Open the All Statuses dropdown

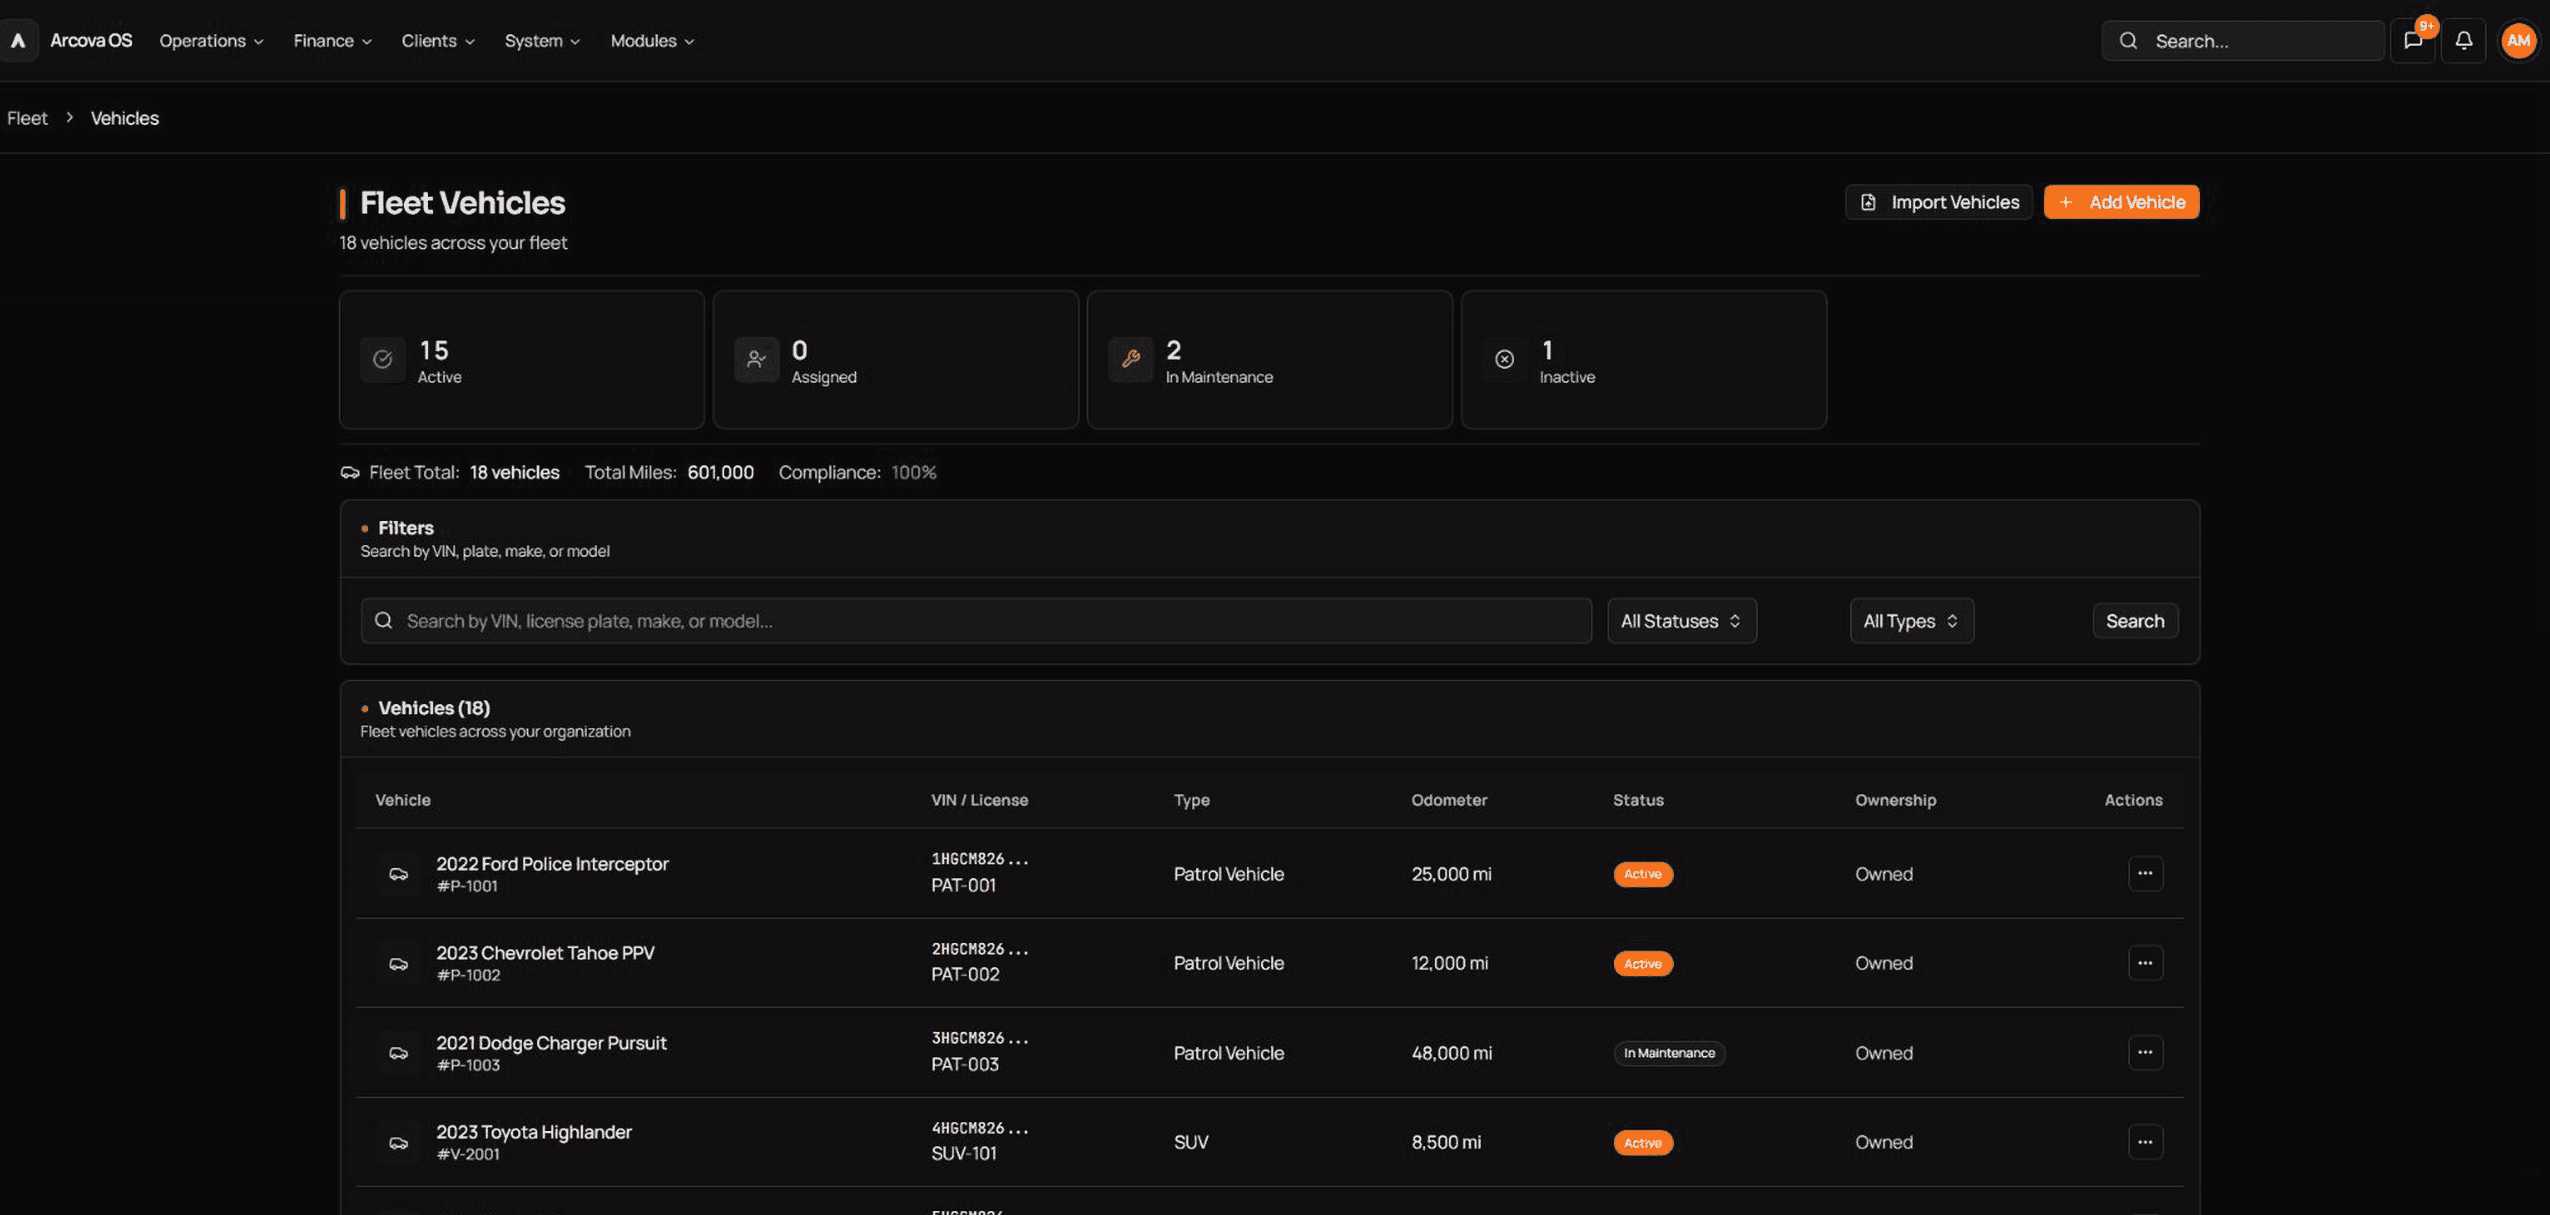coord(1681,621)
